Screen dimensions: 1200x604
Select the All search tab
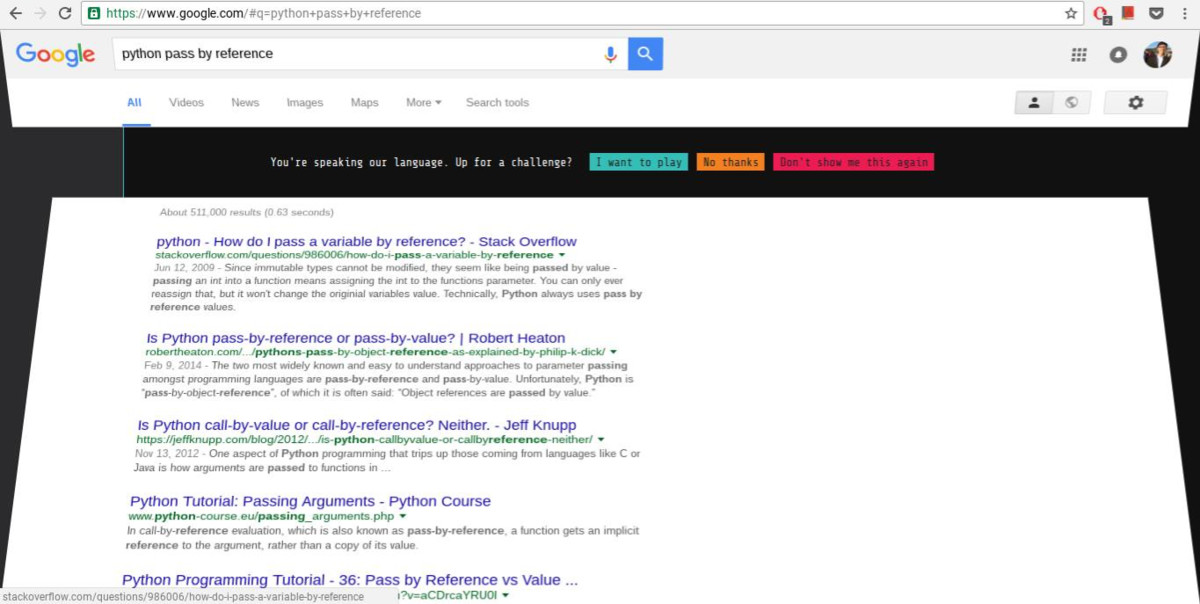point(134,102)
